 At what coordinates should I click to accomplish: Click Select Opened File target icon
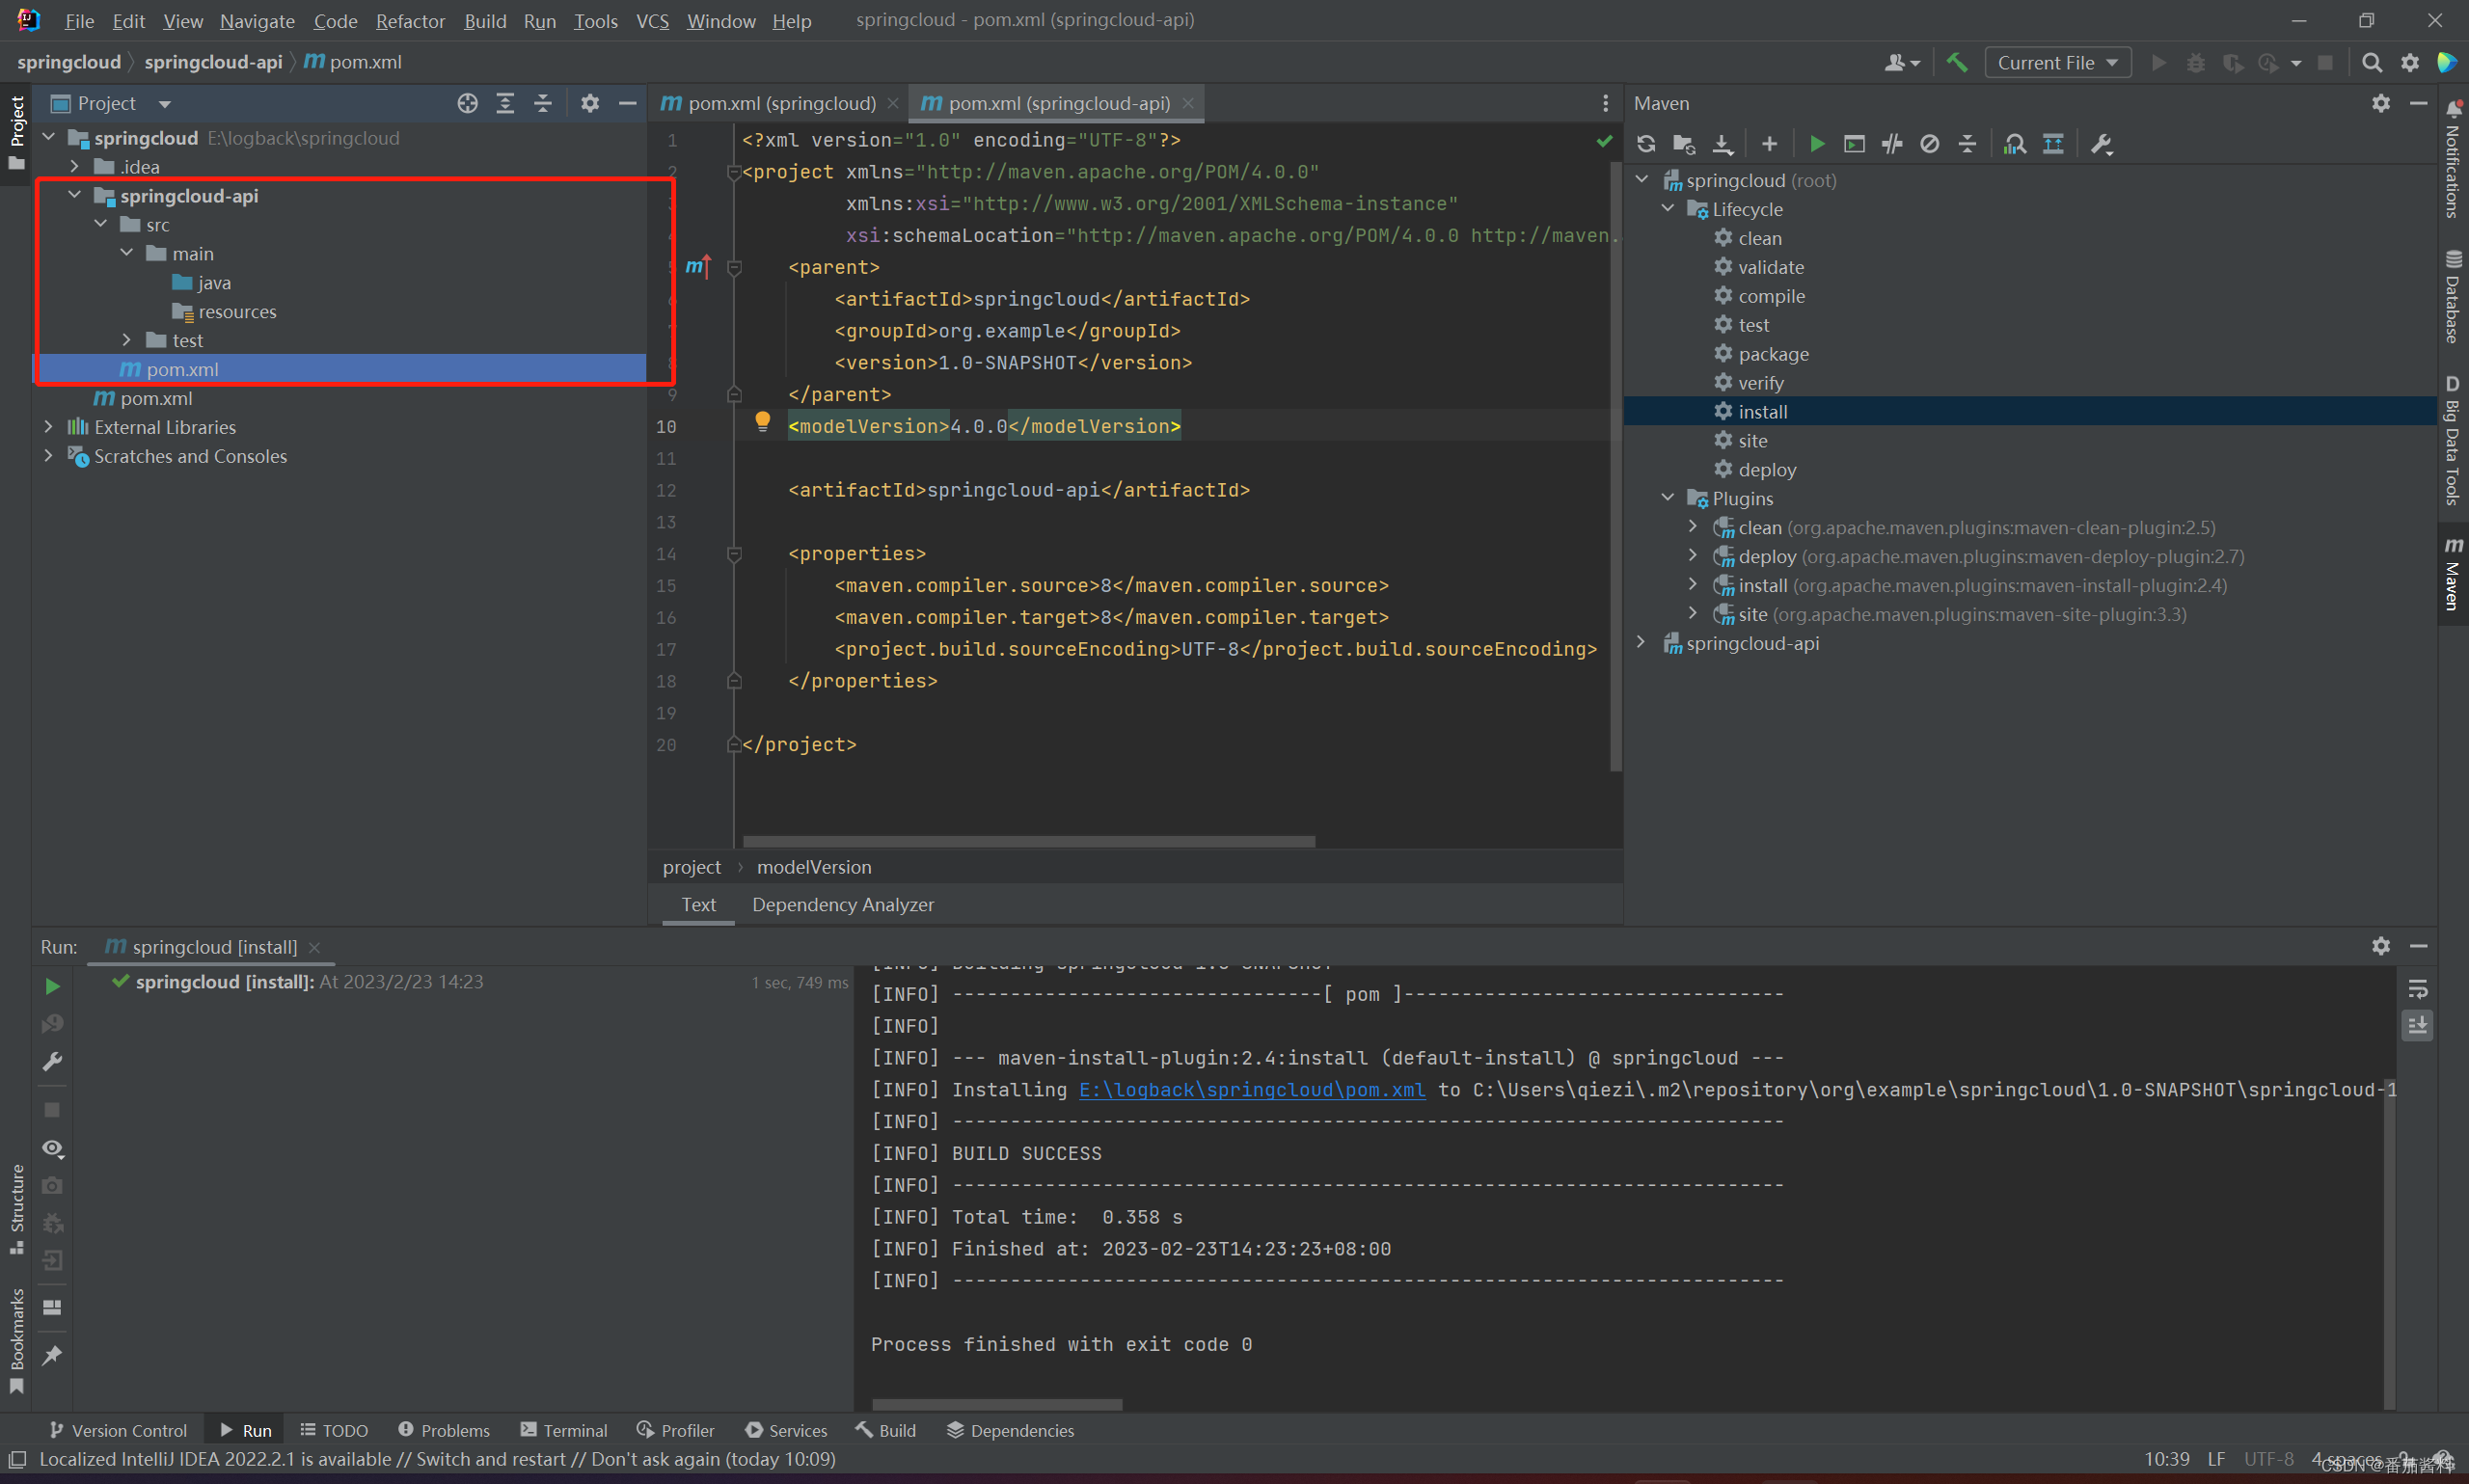point(467,103)
